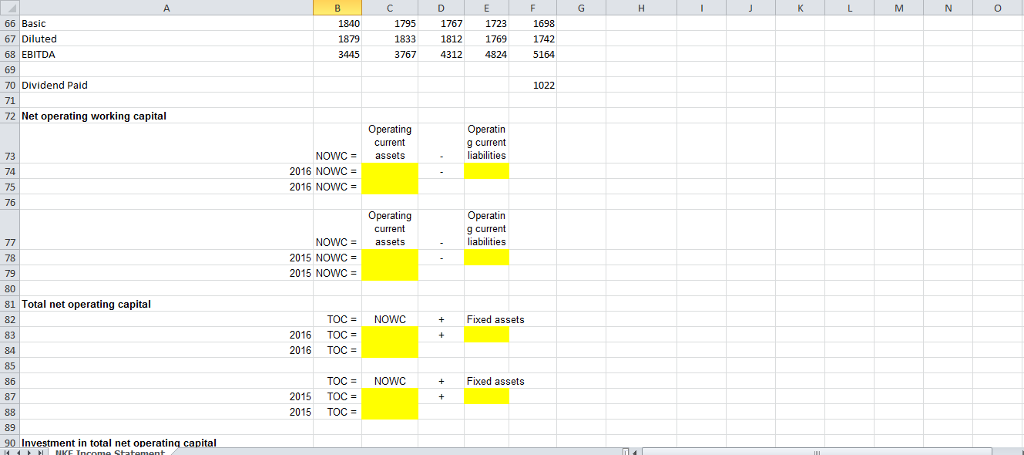The height and width of the screenshot is (455, 1024).
Task: Select column H header
Action: 641,8
